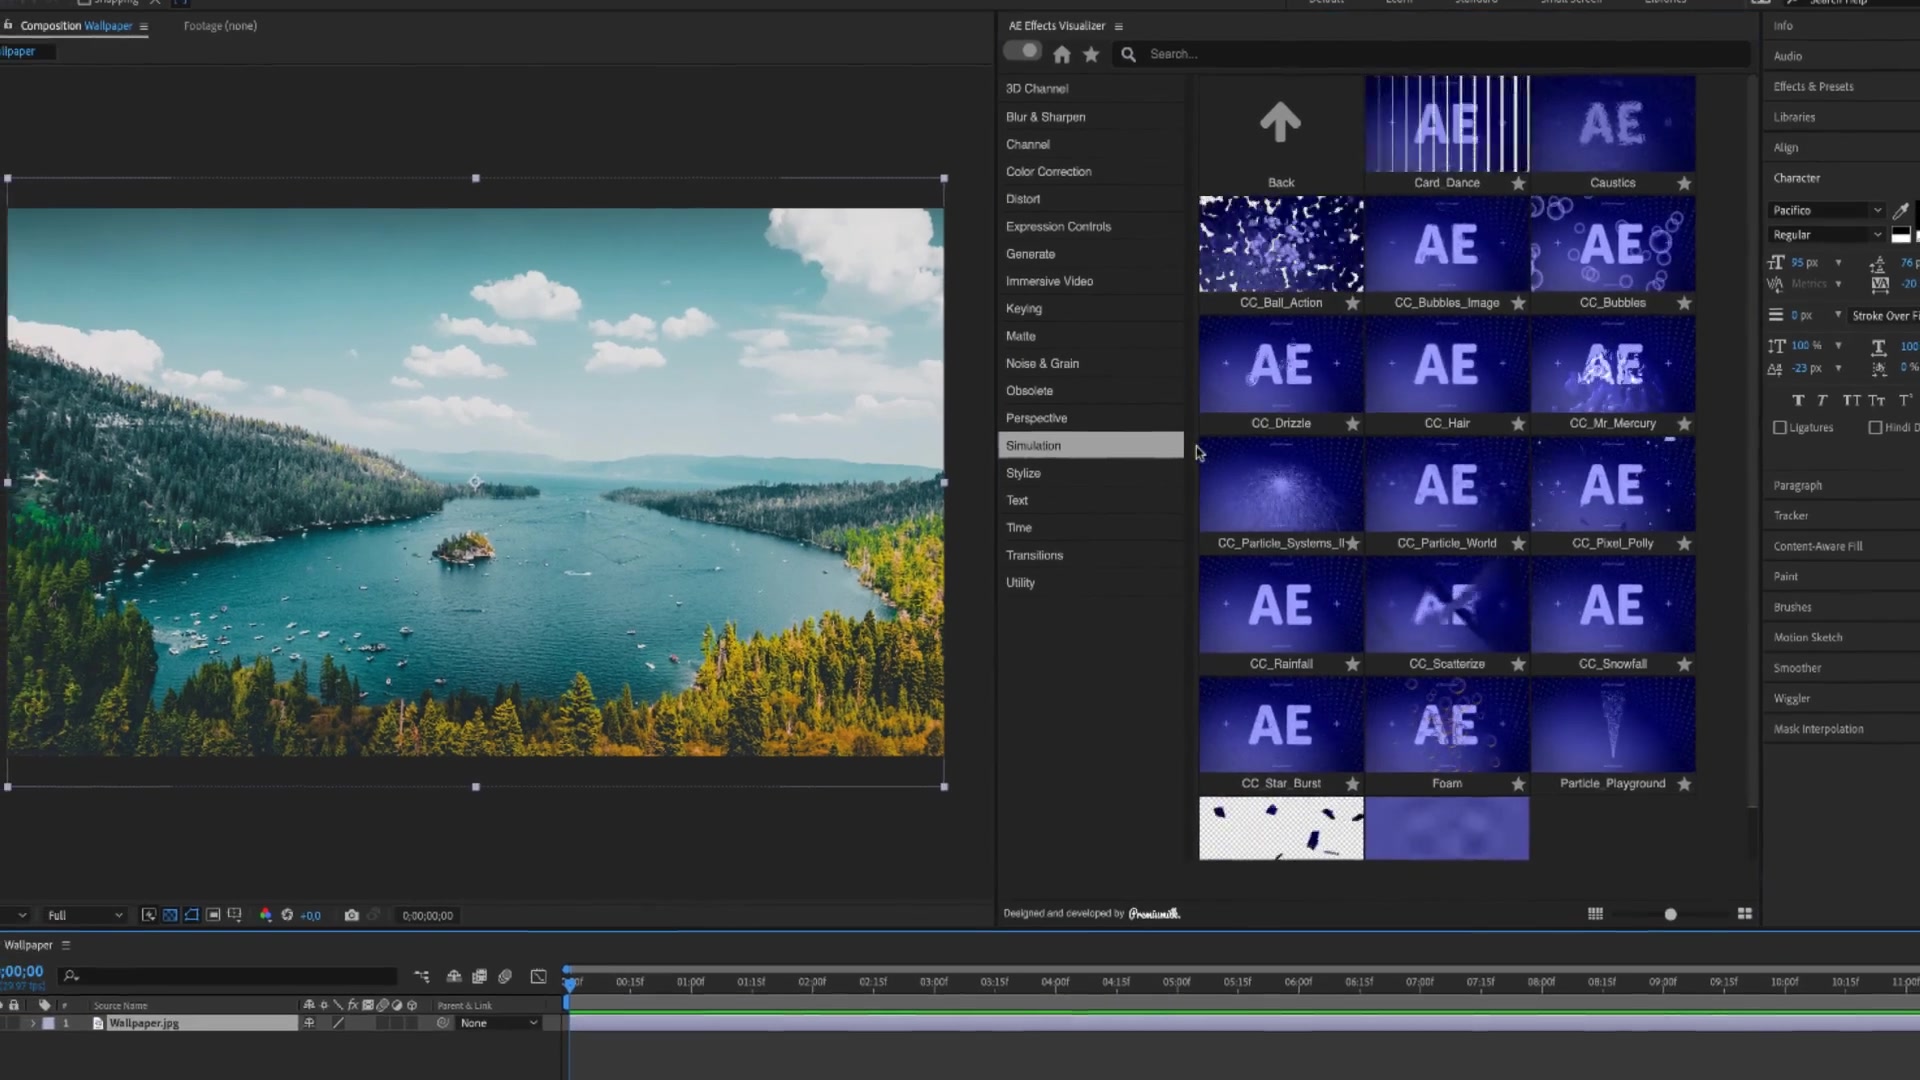Click the star icon for CC_Hair effect
The height and width of the screenshot is (1080, 1920).
[1516, 422]
